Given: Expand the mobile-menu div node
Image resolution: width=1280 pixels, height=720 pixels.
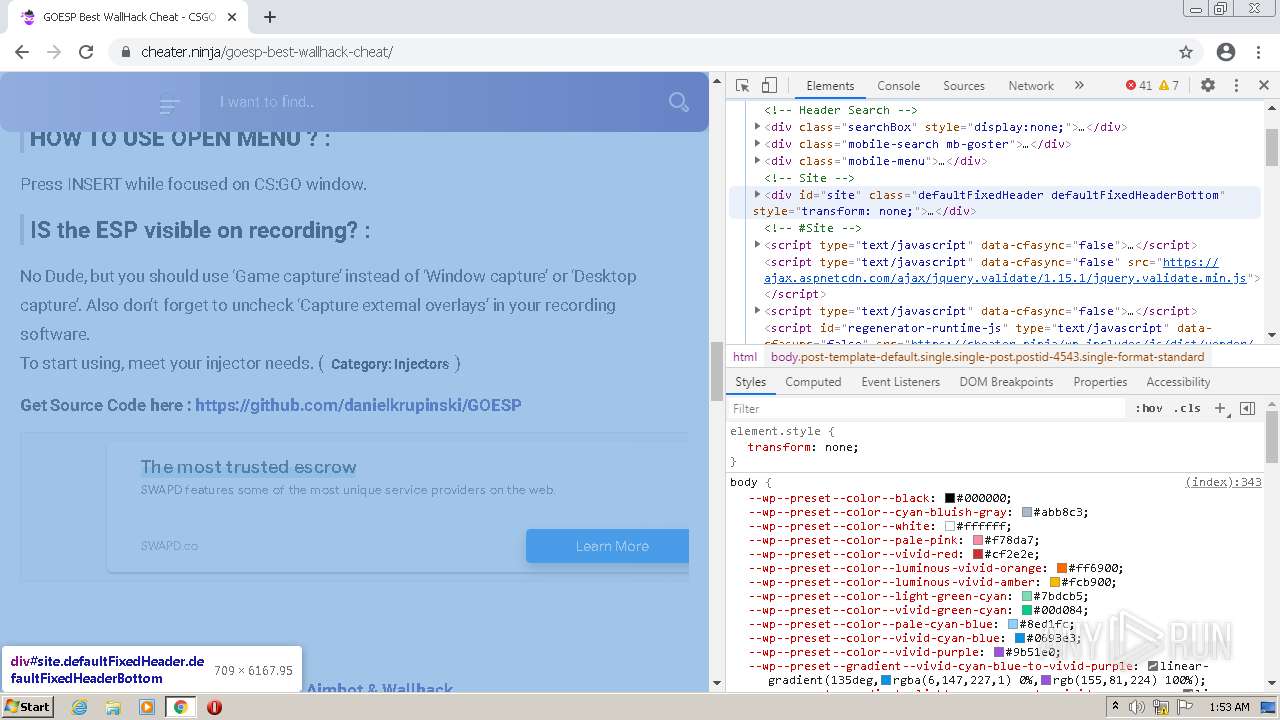Looking at the screenshot, I should 757,161.
